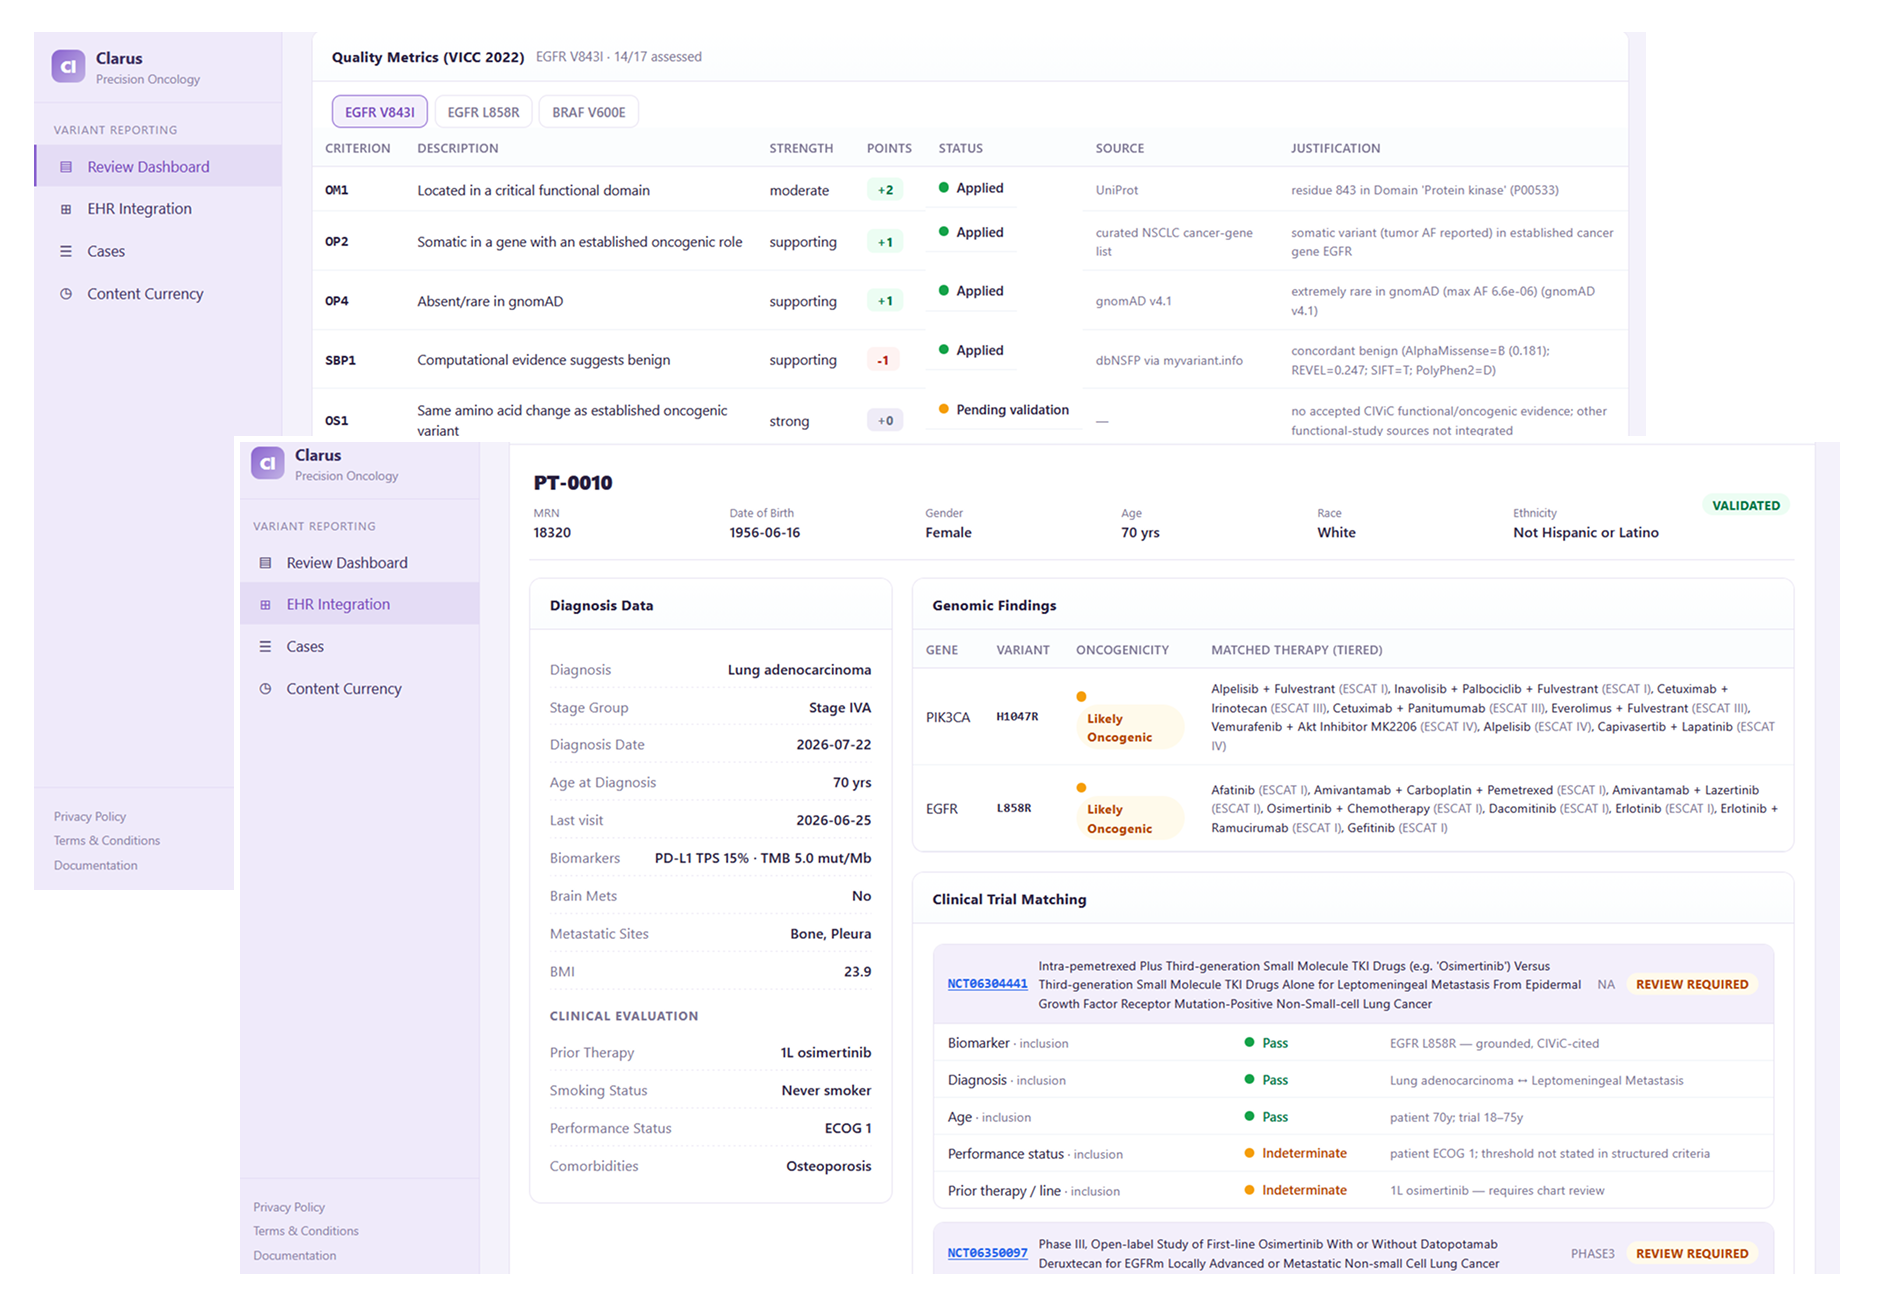Click the Bone, Pleura metastatic sites value

point(831,934)
